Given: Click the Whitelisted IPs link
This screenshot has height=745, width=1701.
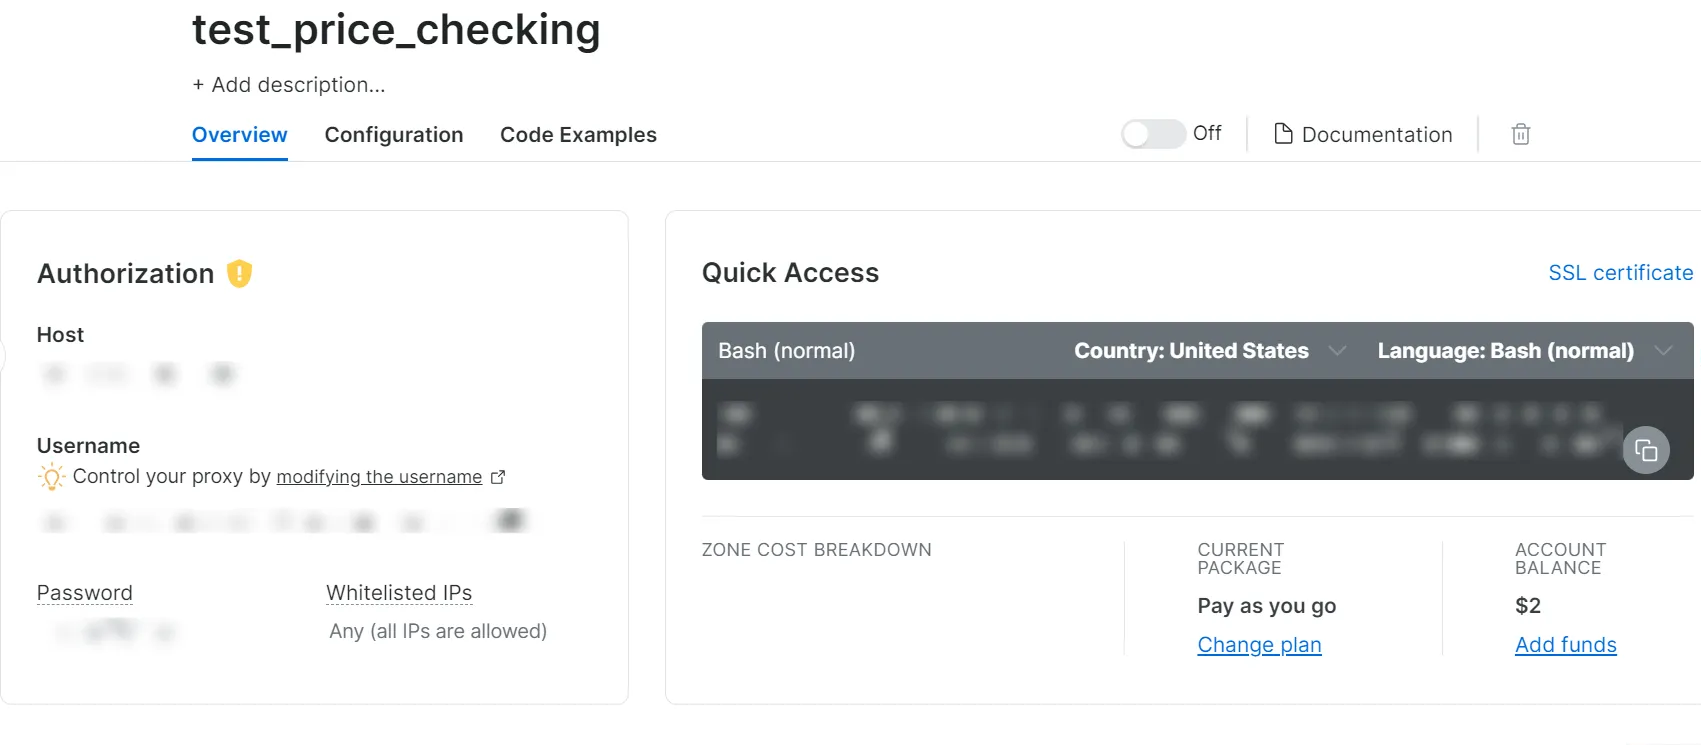Looking at the screenshot, I should (398, 592).
